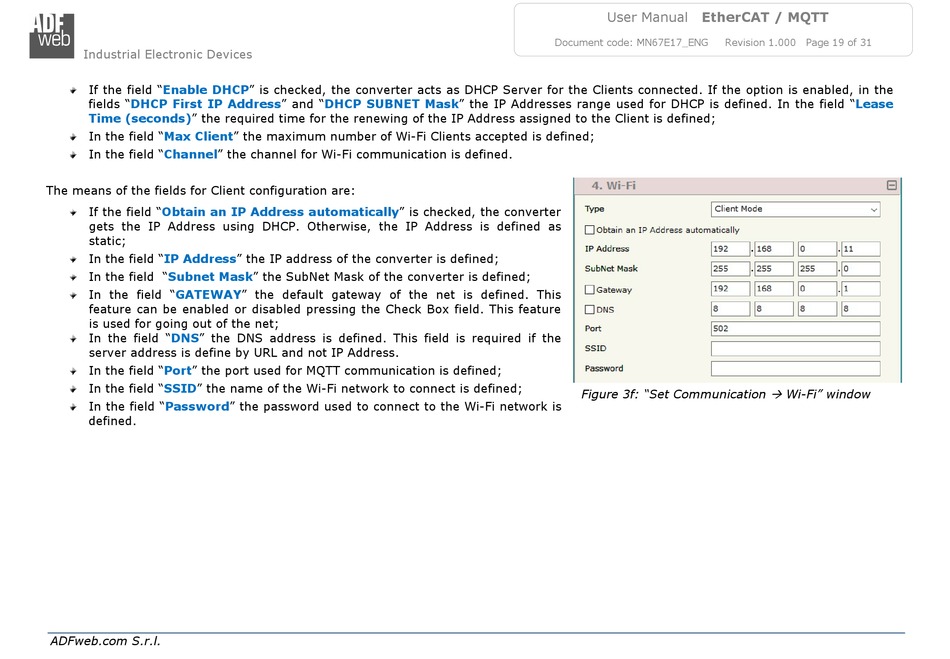Screen dimensions: 950x659
Task: Click the blue 'Enable DHCP' text
Action: click(206, 90)
